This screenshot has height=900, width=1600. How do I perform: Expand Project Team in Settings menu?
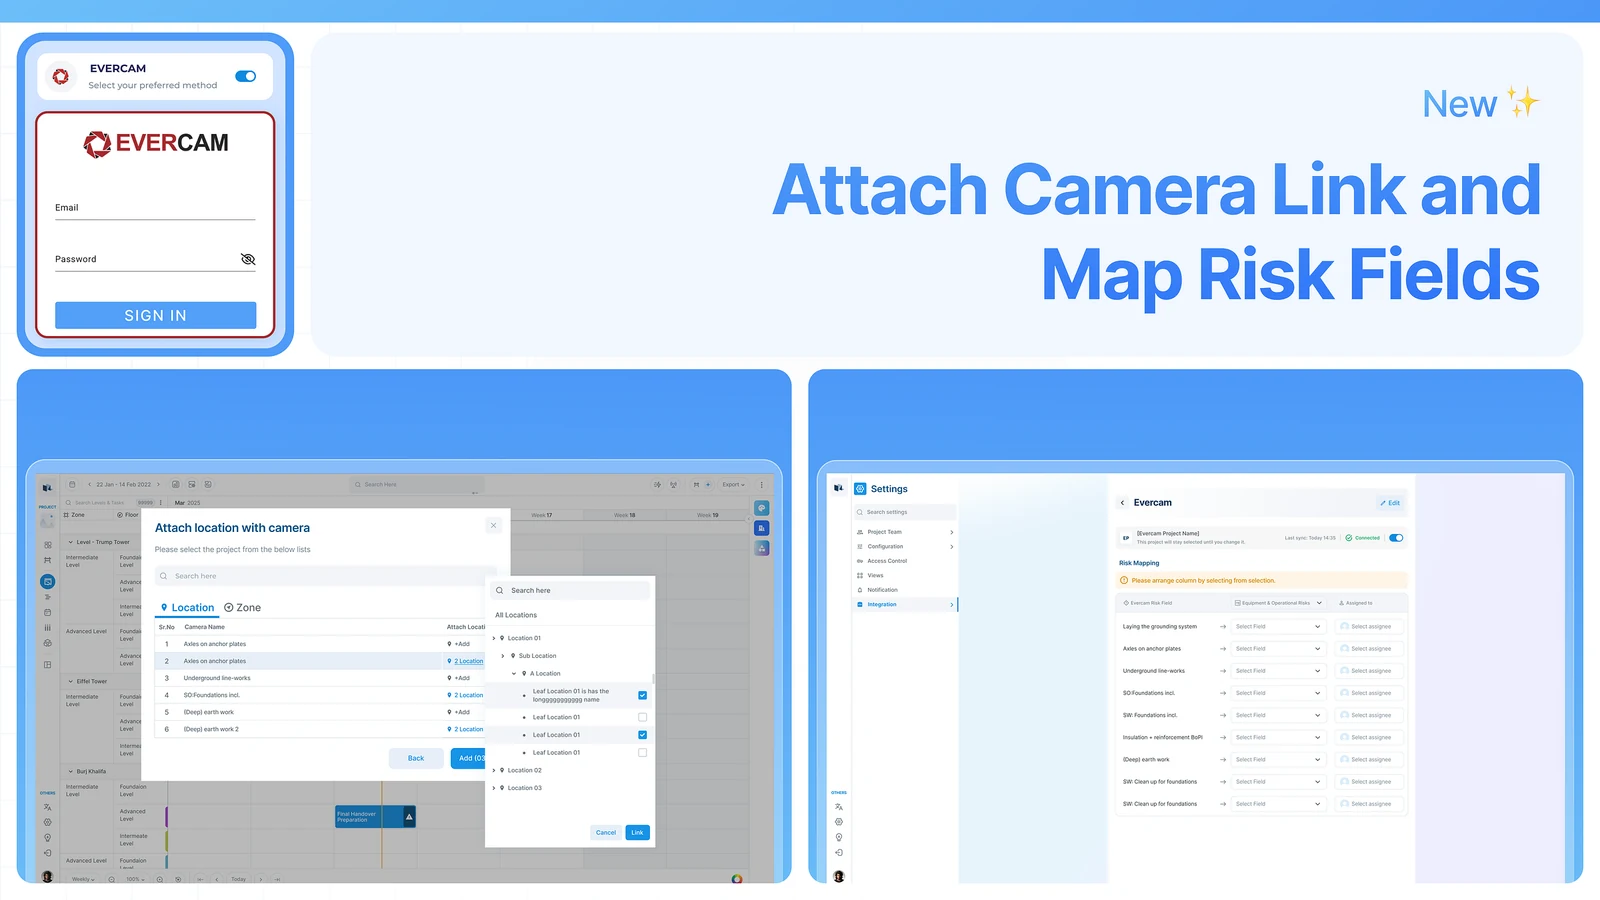point(906,532)
